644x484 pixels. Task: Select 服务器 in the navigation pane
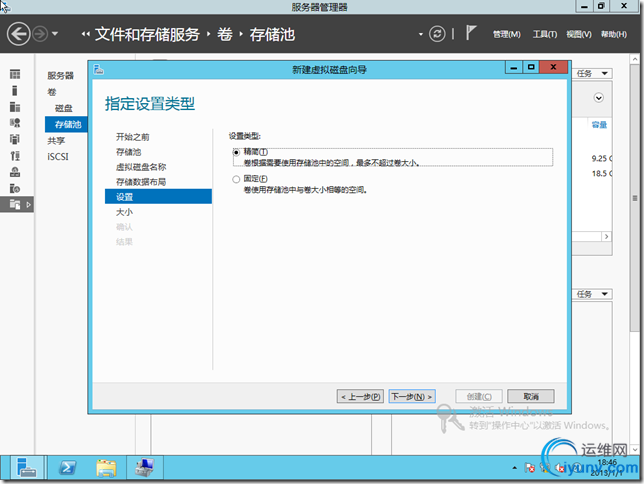(60, 76)
